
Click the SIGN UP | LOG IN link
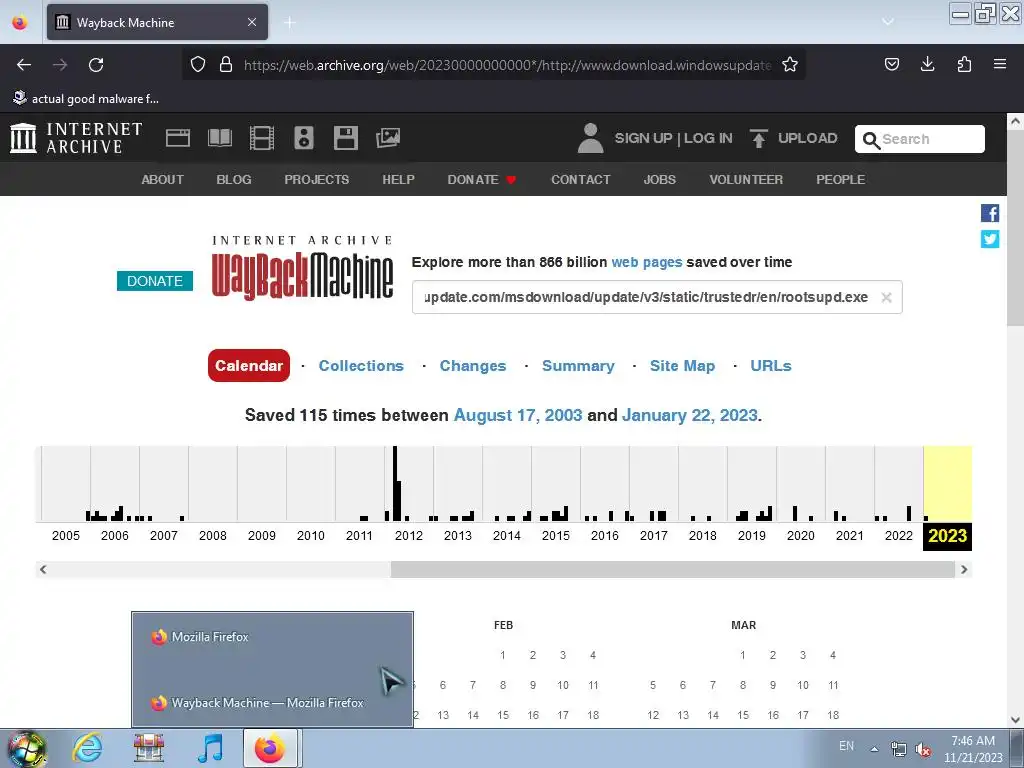tap(673, 138)
